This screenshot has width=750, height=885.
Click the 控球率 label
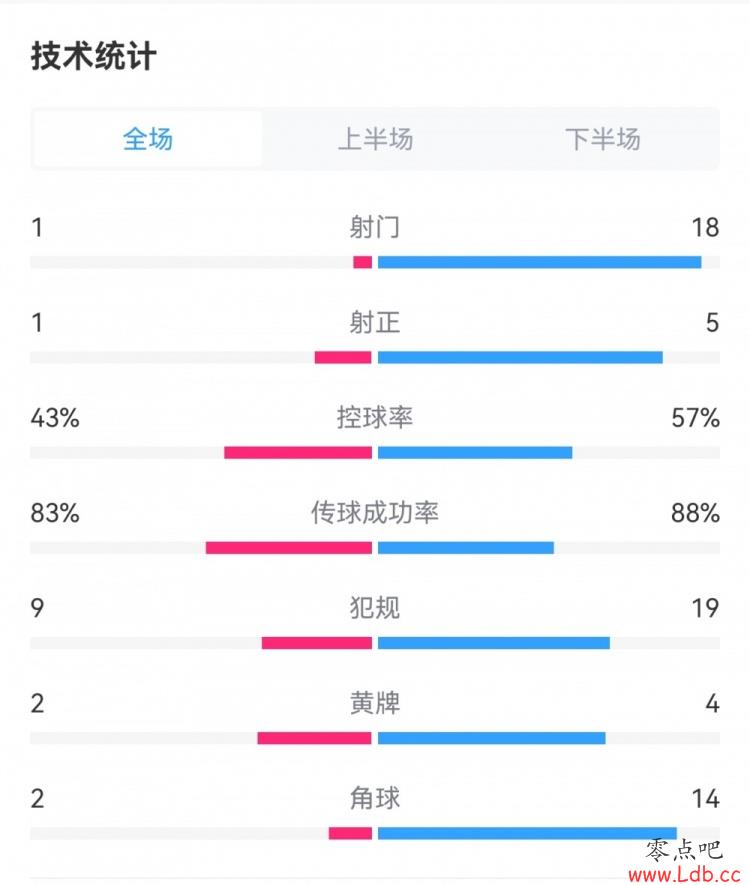click(375, 418)
